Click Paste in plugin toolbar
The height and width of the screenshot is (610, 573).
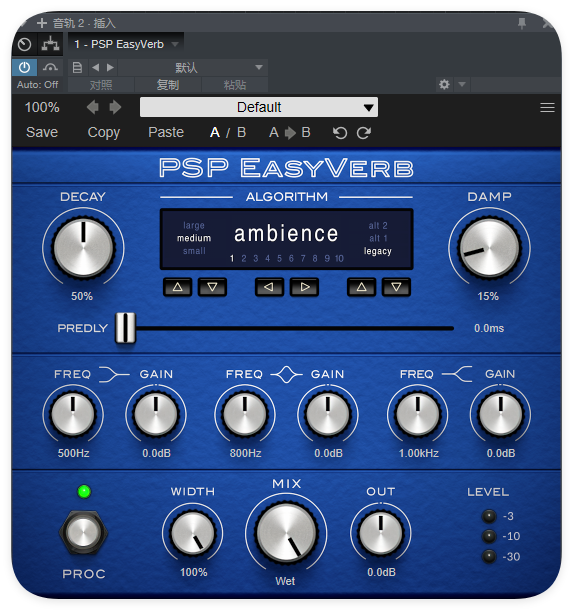pyautogui.click(x=166, y=132)
